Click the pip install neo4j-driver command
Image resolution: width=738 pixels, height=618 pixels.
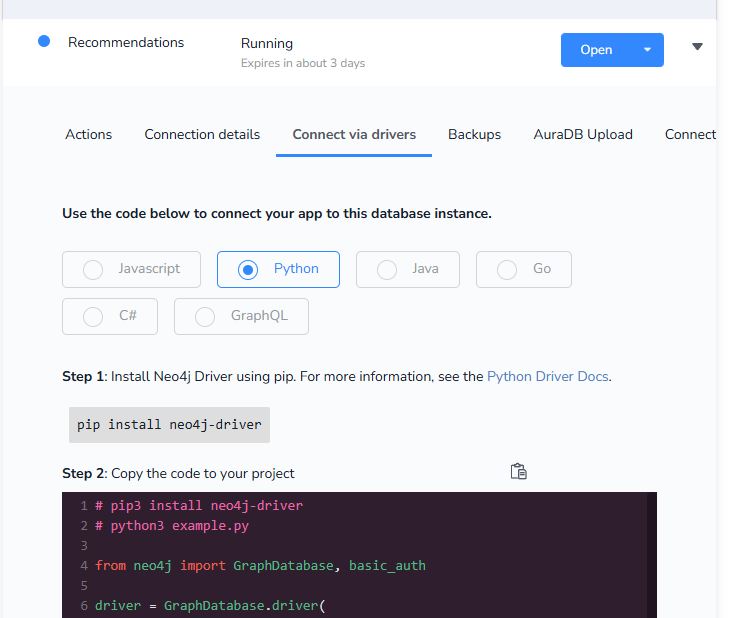169,425
